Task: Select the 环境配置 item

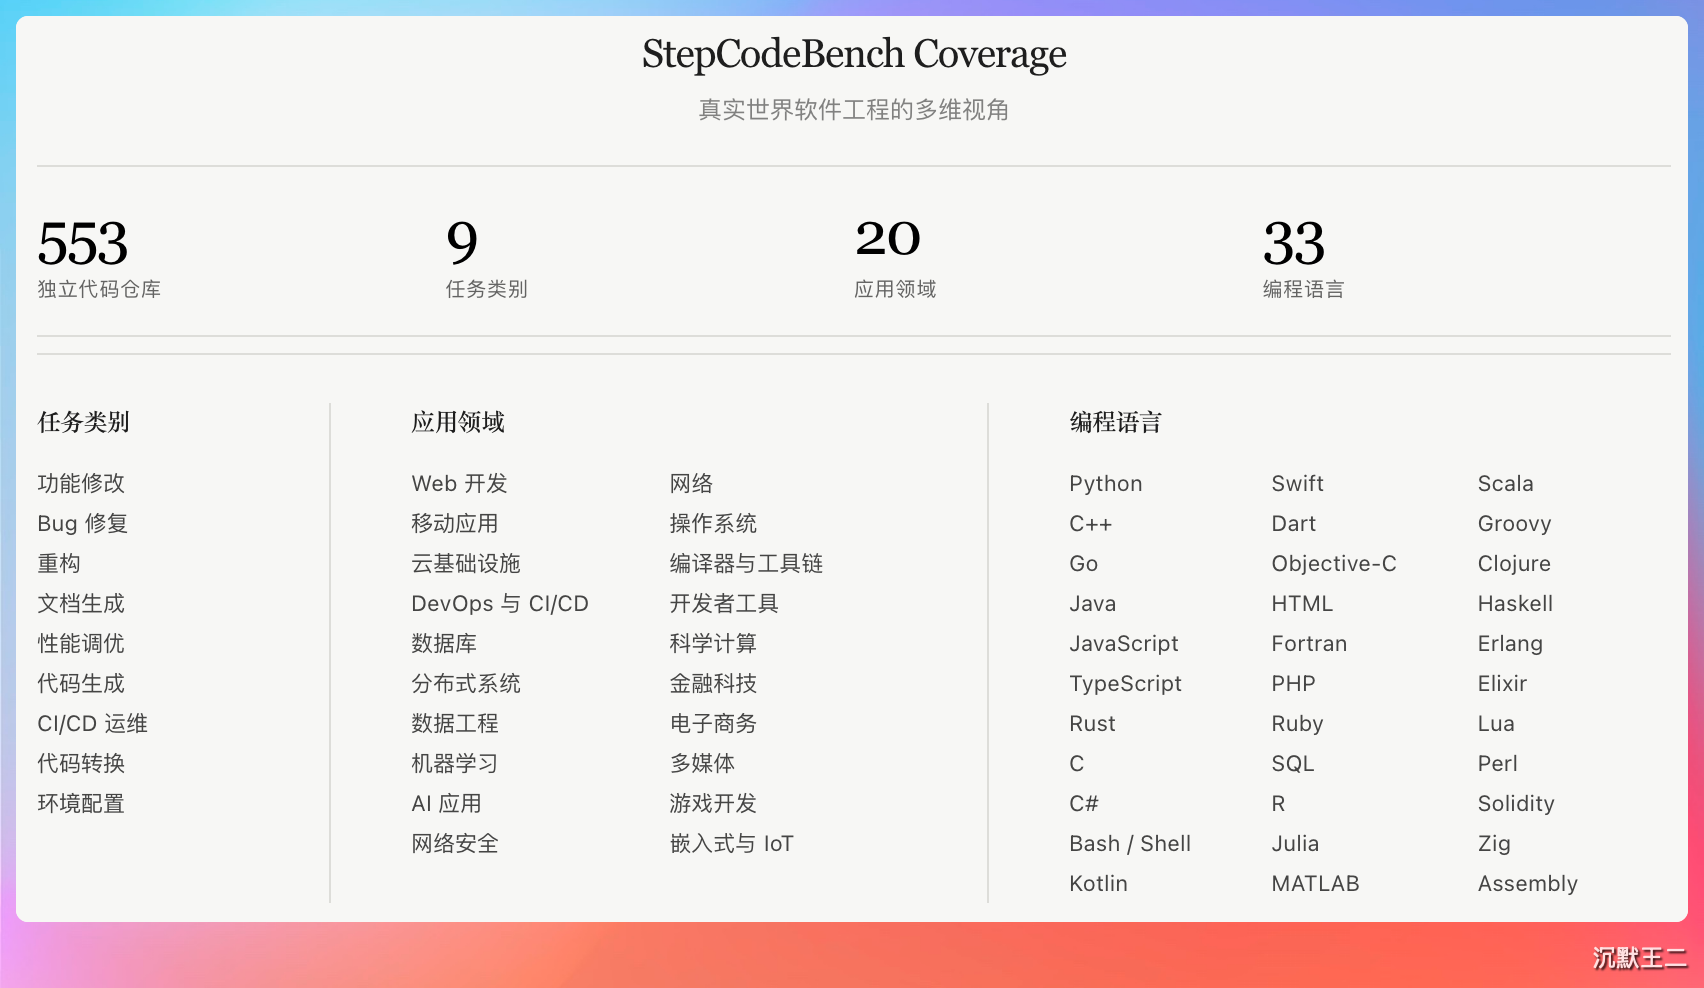Action: click(x=81, y=803)
